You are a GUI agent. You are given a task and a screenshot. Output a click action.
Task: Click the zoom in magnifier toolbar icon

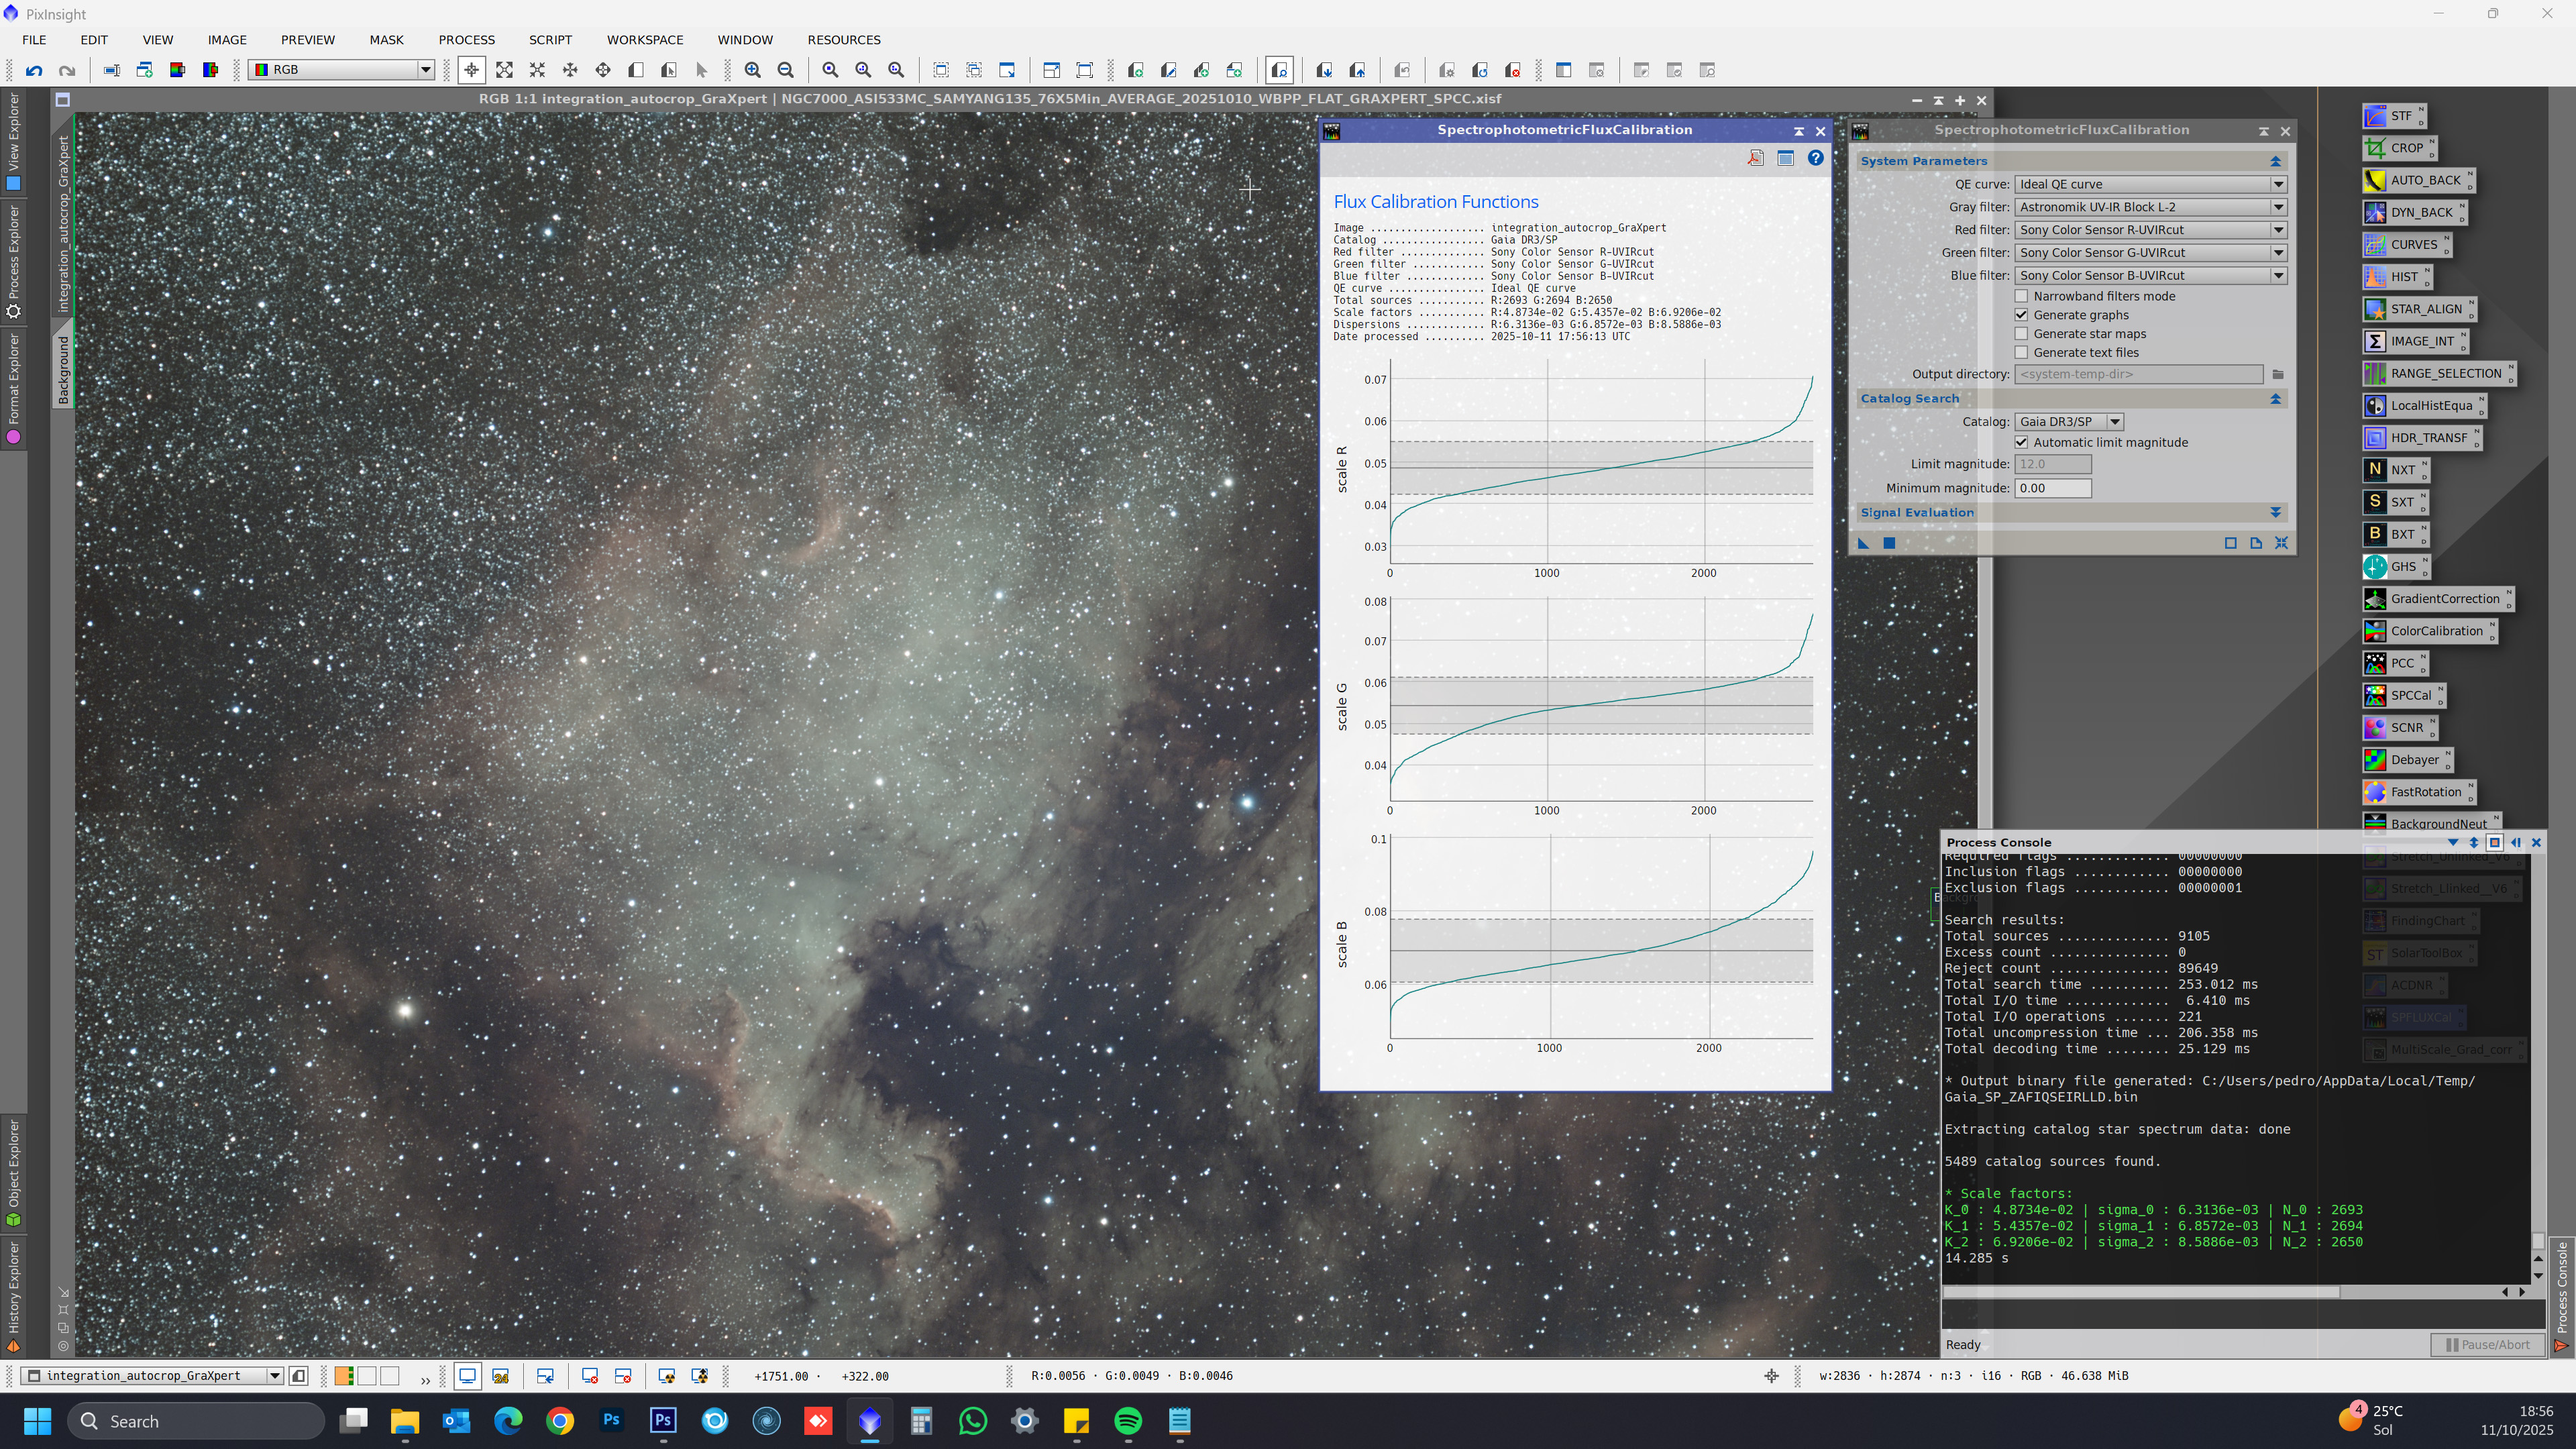point(752,70)
